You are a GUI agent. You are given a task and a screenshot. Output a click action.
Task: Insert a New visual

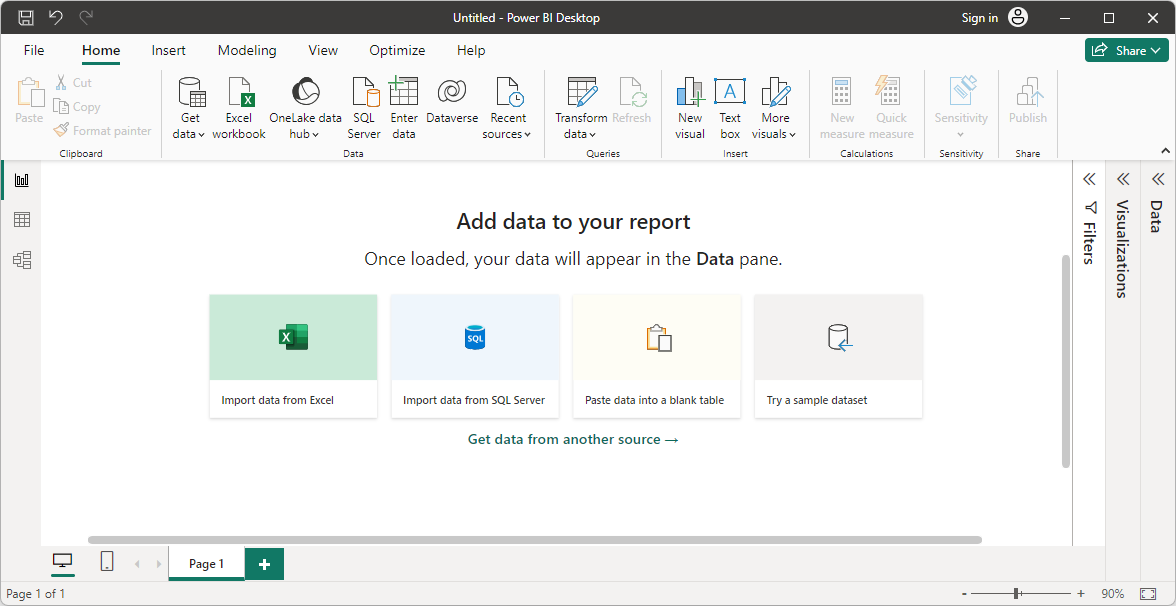coord(690,109)
